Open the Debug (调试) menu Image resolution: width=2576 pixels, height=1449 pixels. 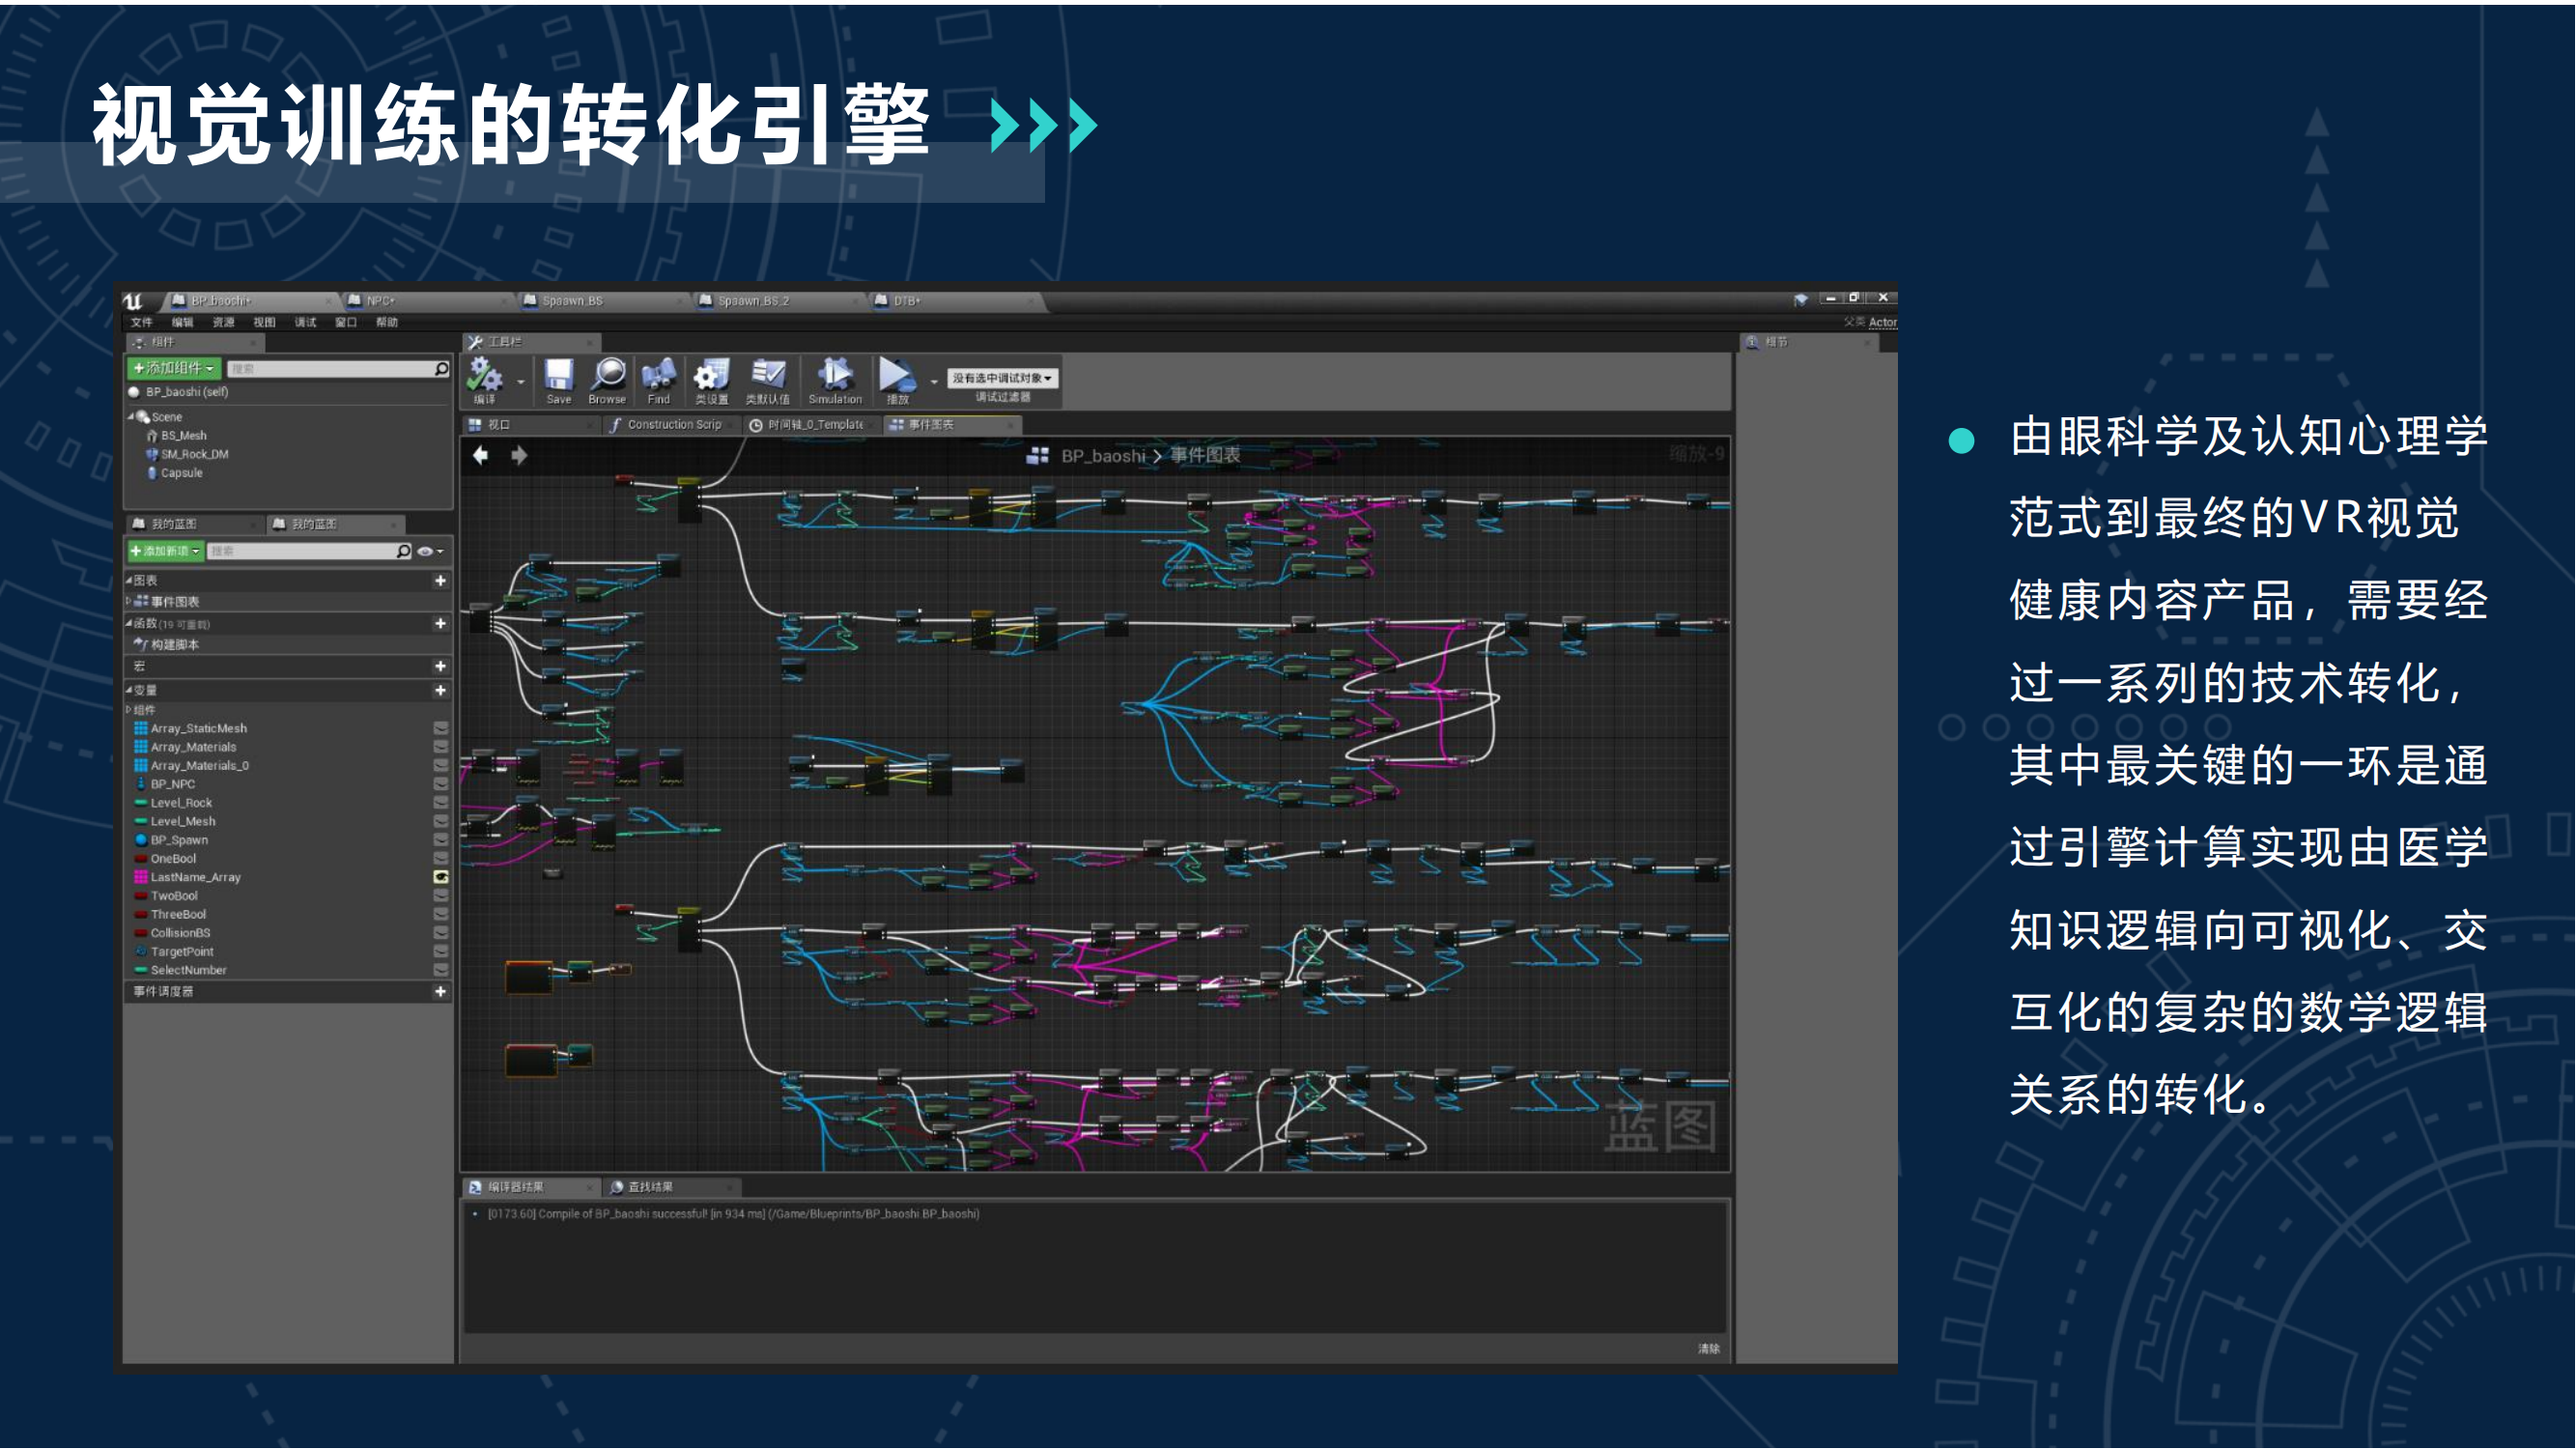tap(305, 322)
